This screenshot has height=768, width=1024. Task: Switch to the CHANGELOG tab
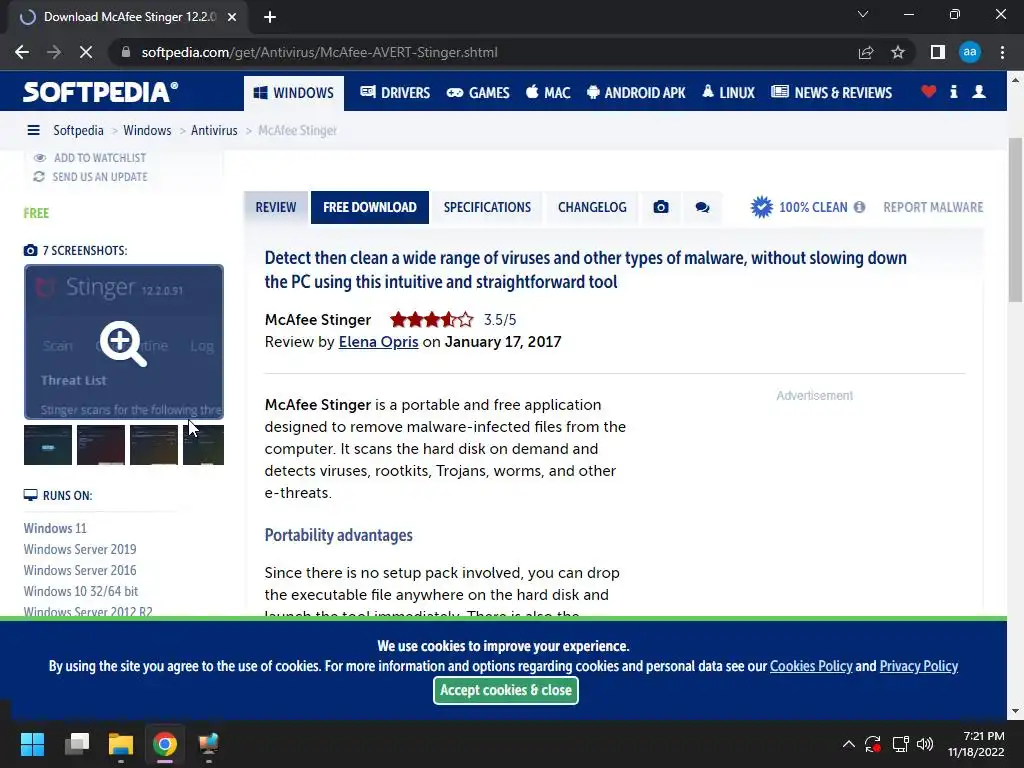tap(592, 207)
